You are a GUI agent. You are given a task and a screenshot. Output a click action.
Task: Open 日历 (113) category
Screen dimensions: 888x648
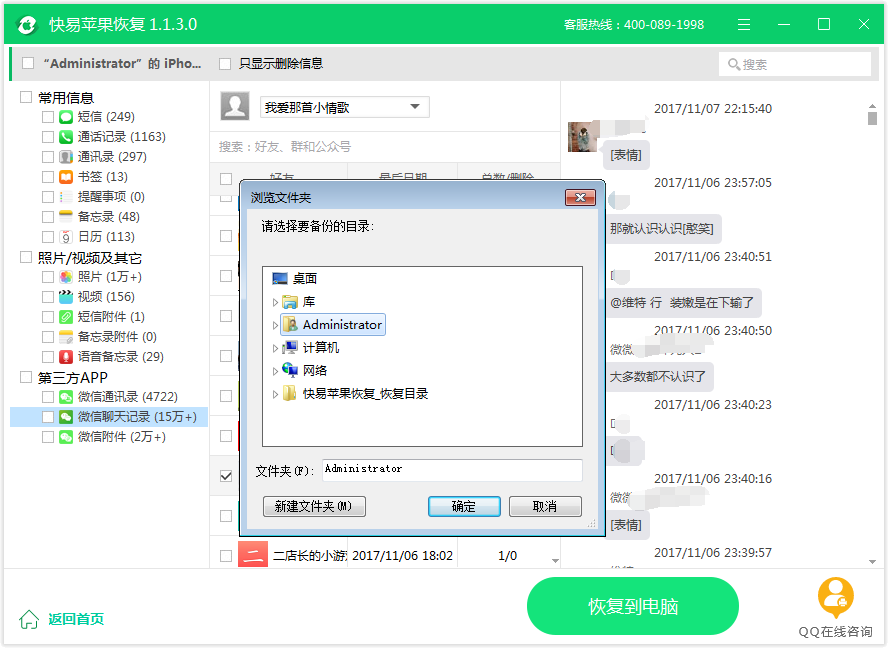(x=106, y=237)
